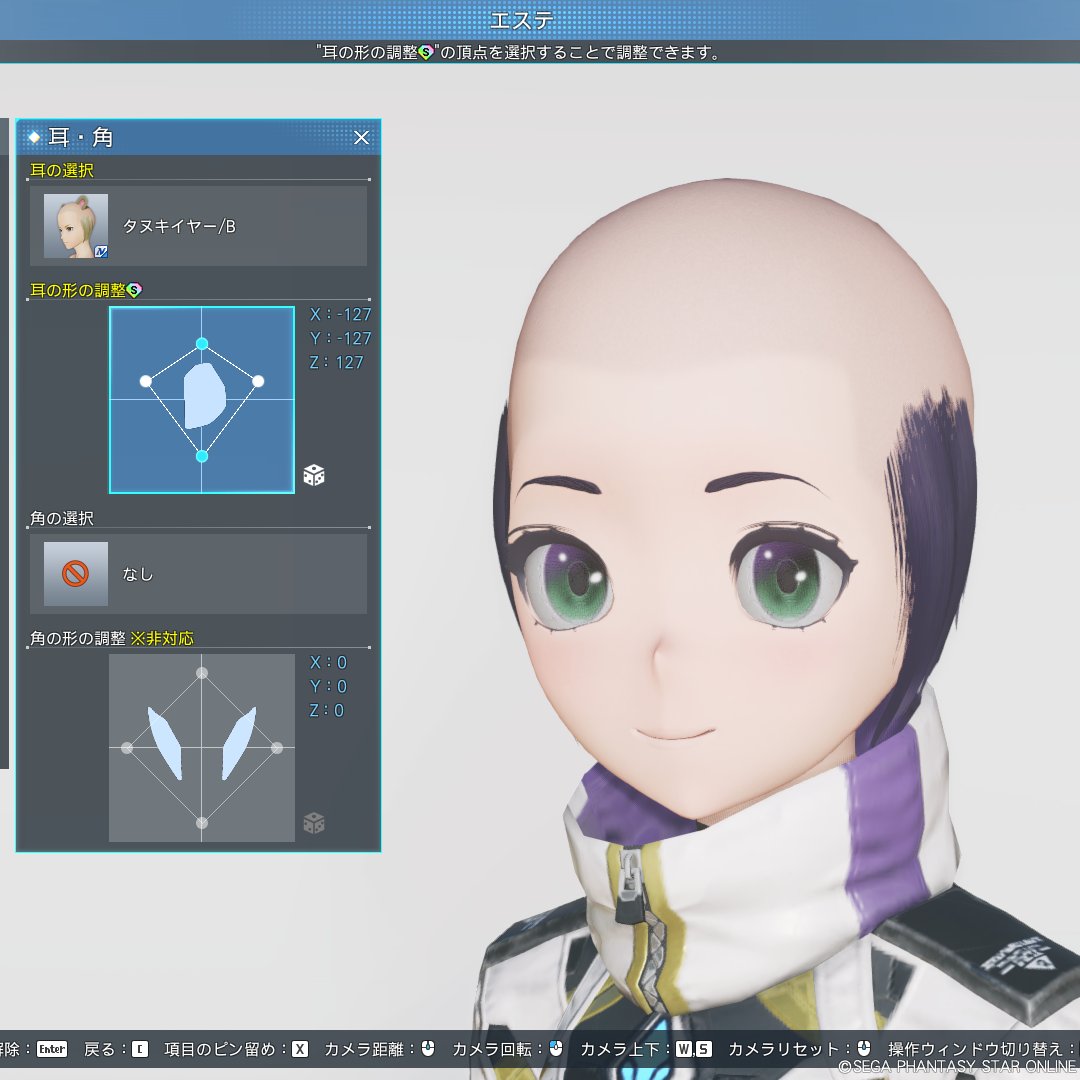Click the エステ title bar text
1080x1080 pixels.
[521, 20]
